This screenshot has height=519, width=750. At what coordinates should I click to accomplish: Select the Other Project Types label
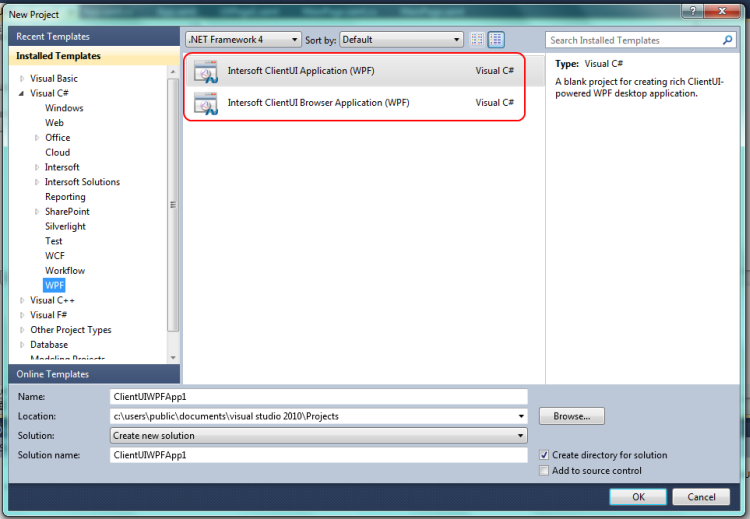(x=71, y=330)
